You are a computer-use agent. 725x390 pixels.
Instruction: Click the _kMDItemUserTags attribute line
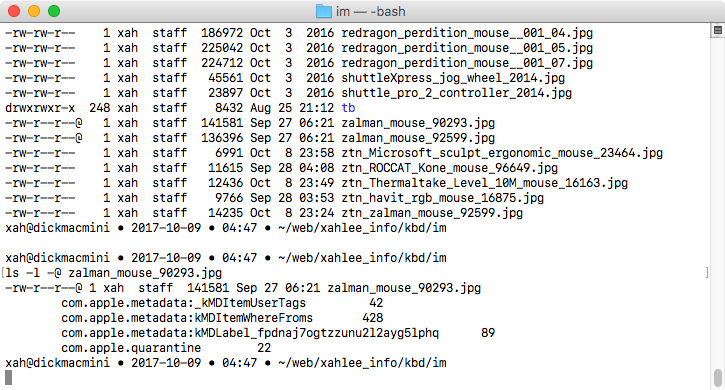(222, 303)
